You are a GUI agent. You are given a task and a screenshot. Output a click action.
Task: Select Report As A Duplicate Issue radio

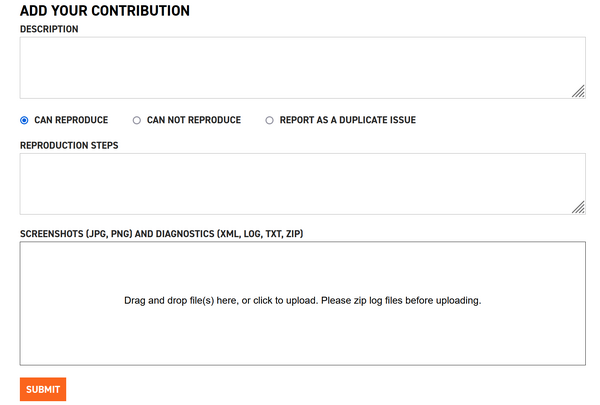tap(269, 120)
